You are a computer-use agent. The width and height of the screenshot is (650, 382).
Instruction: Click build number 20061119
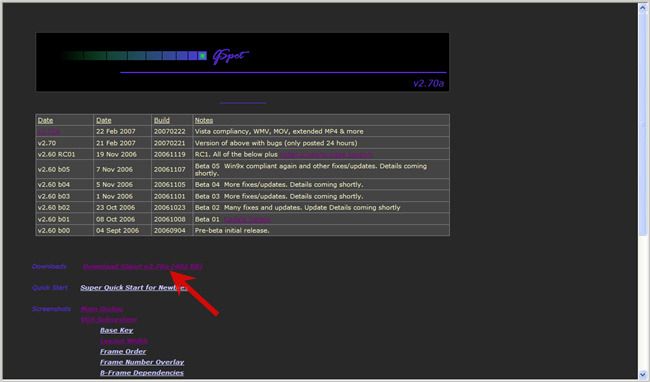(x=170, y=155)
